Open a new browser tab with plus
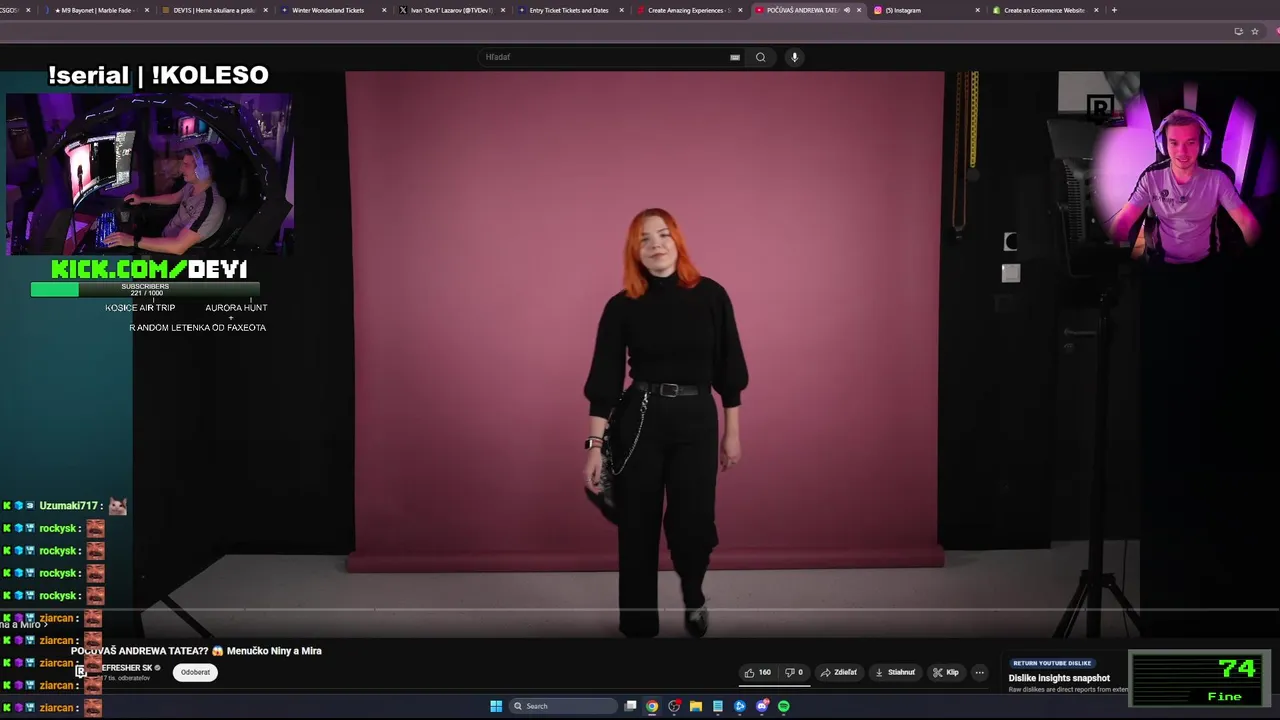This screenshot has height=720, width=1280. 1114,10
